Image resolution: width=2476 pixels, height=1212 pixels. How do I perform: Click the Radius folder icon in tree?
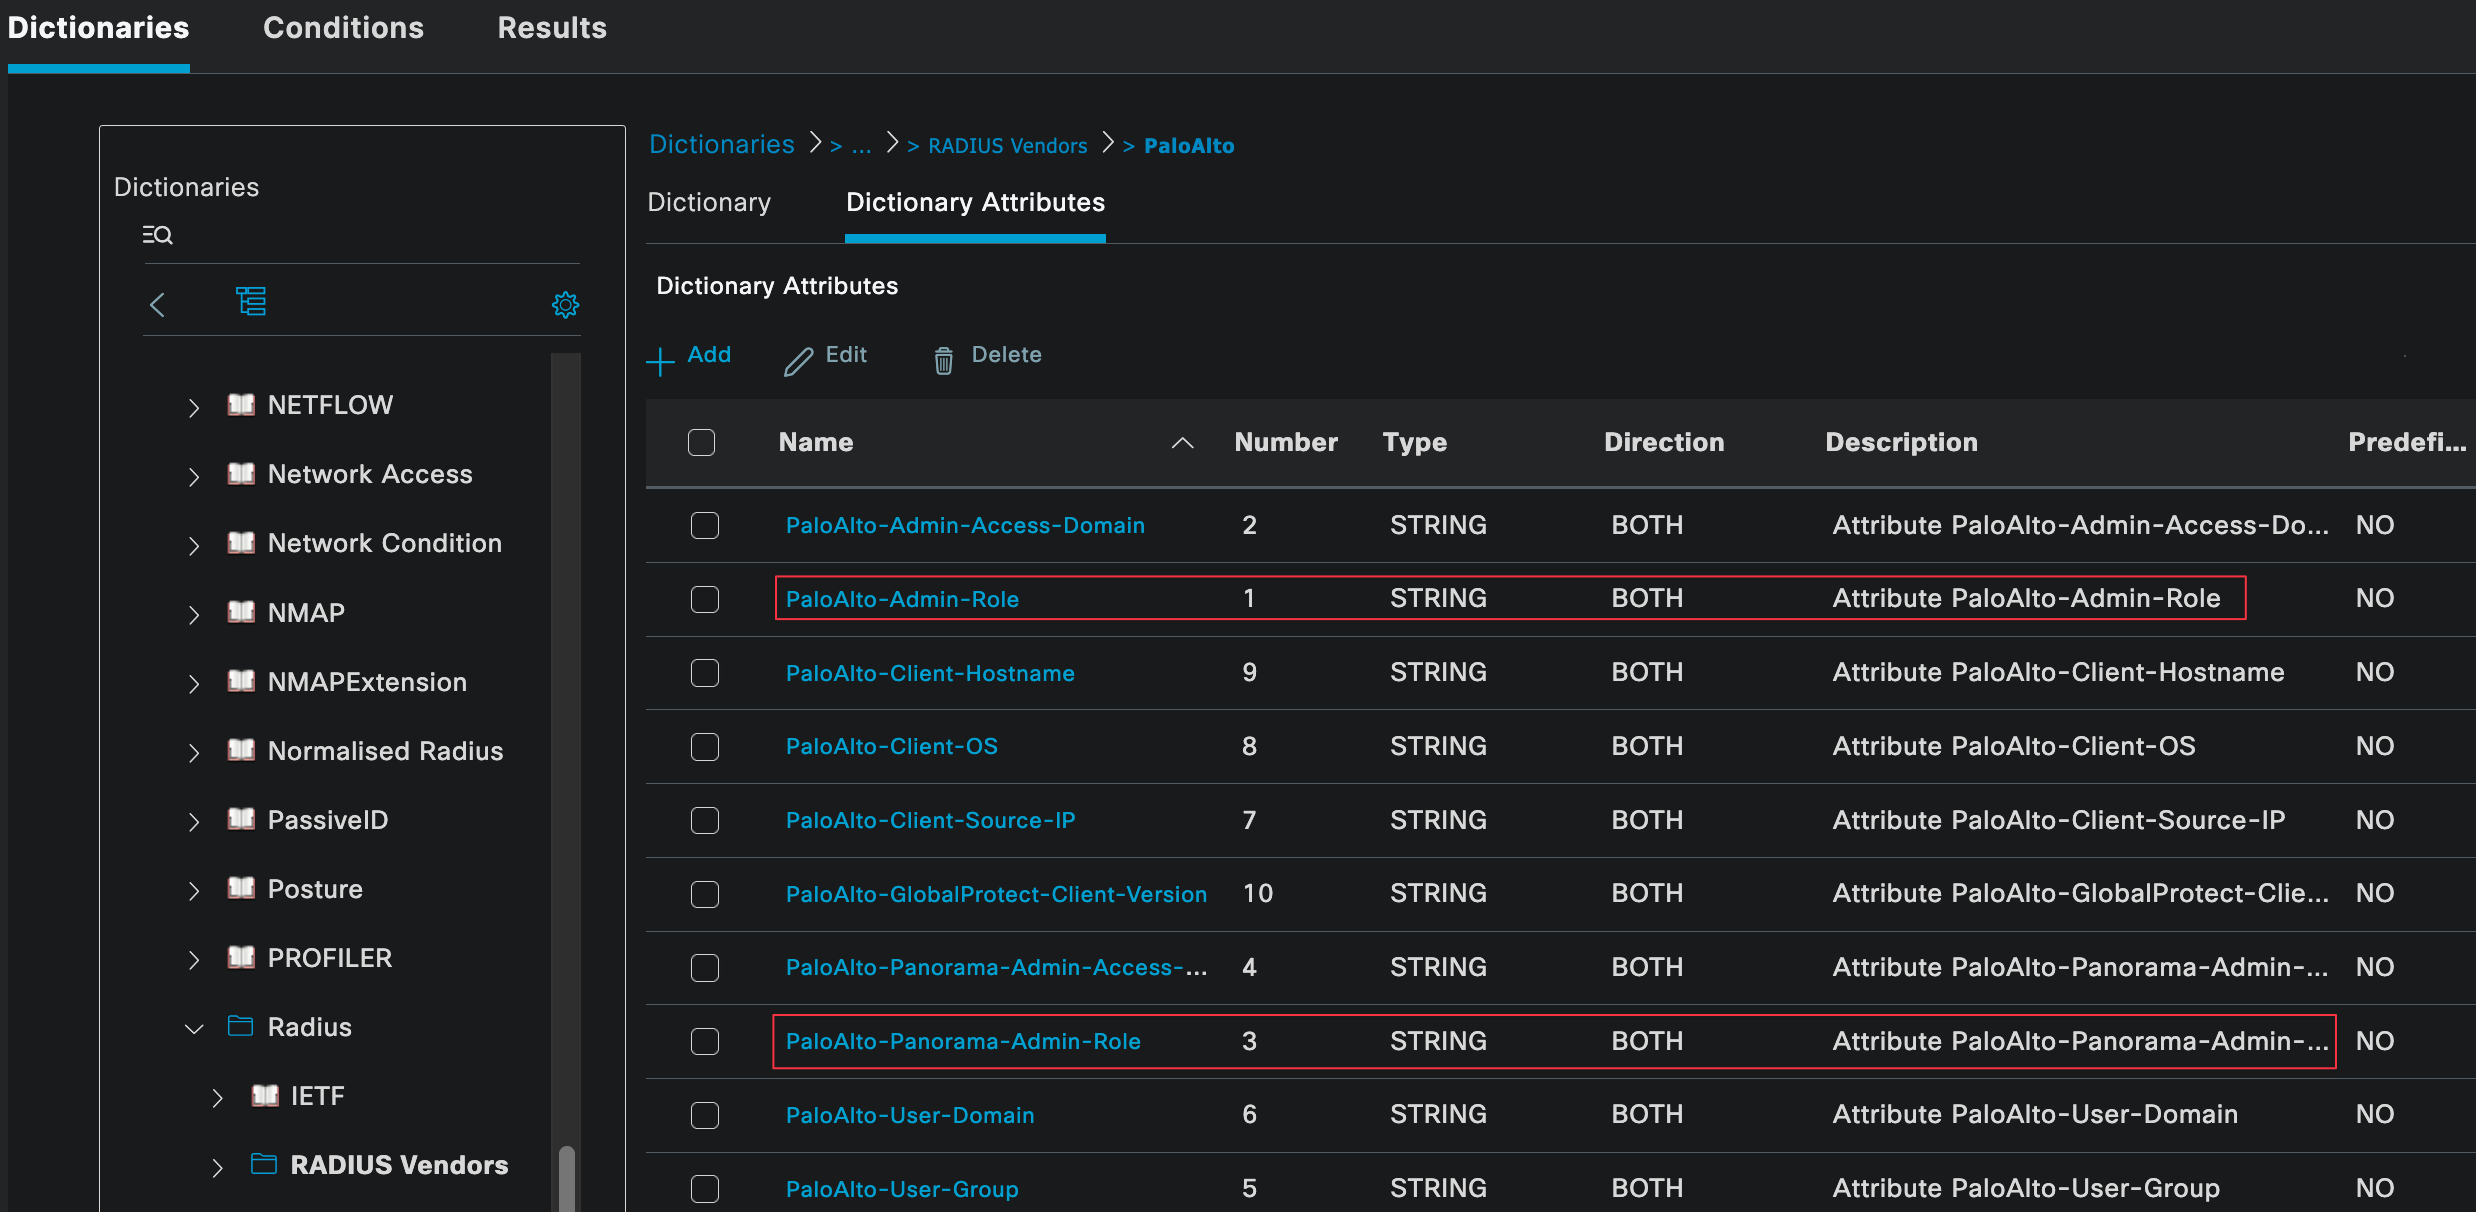click(x=240, y=1026)
